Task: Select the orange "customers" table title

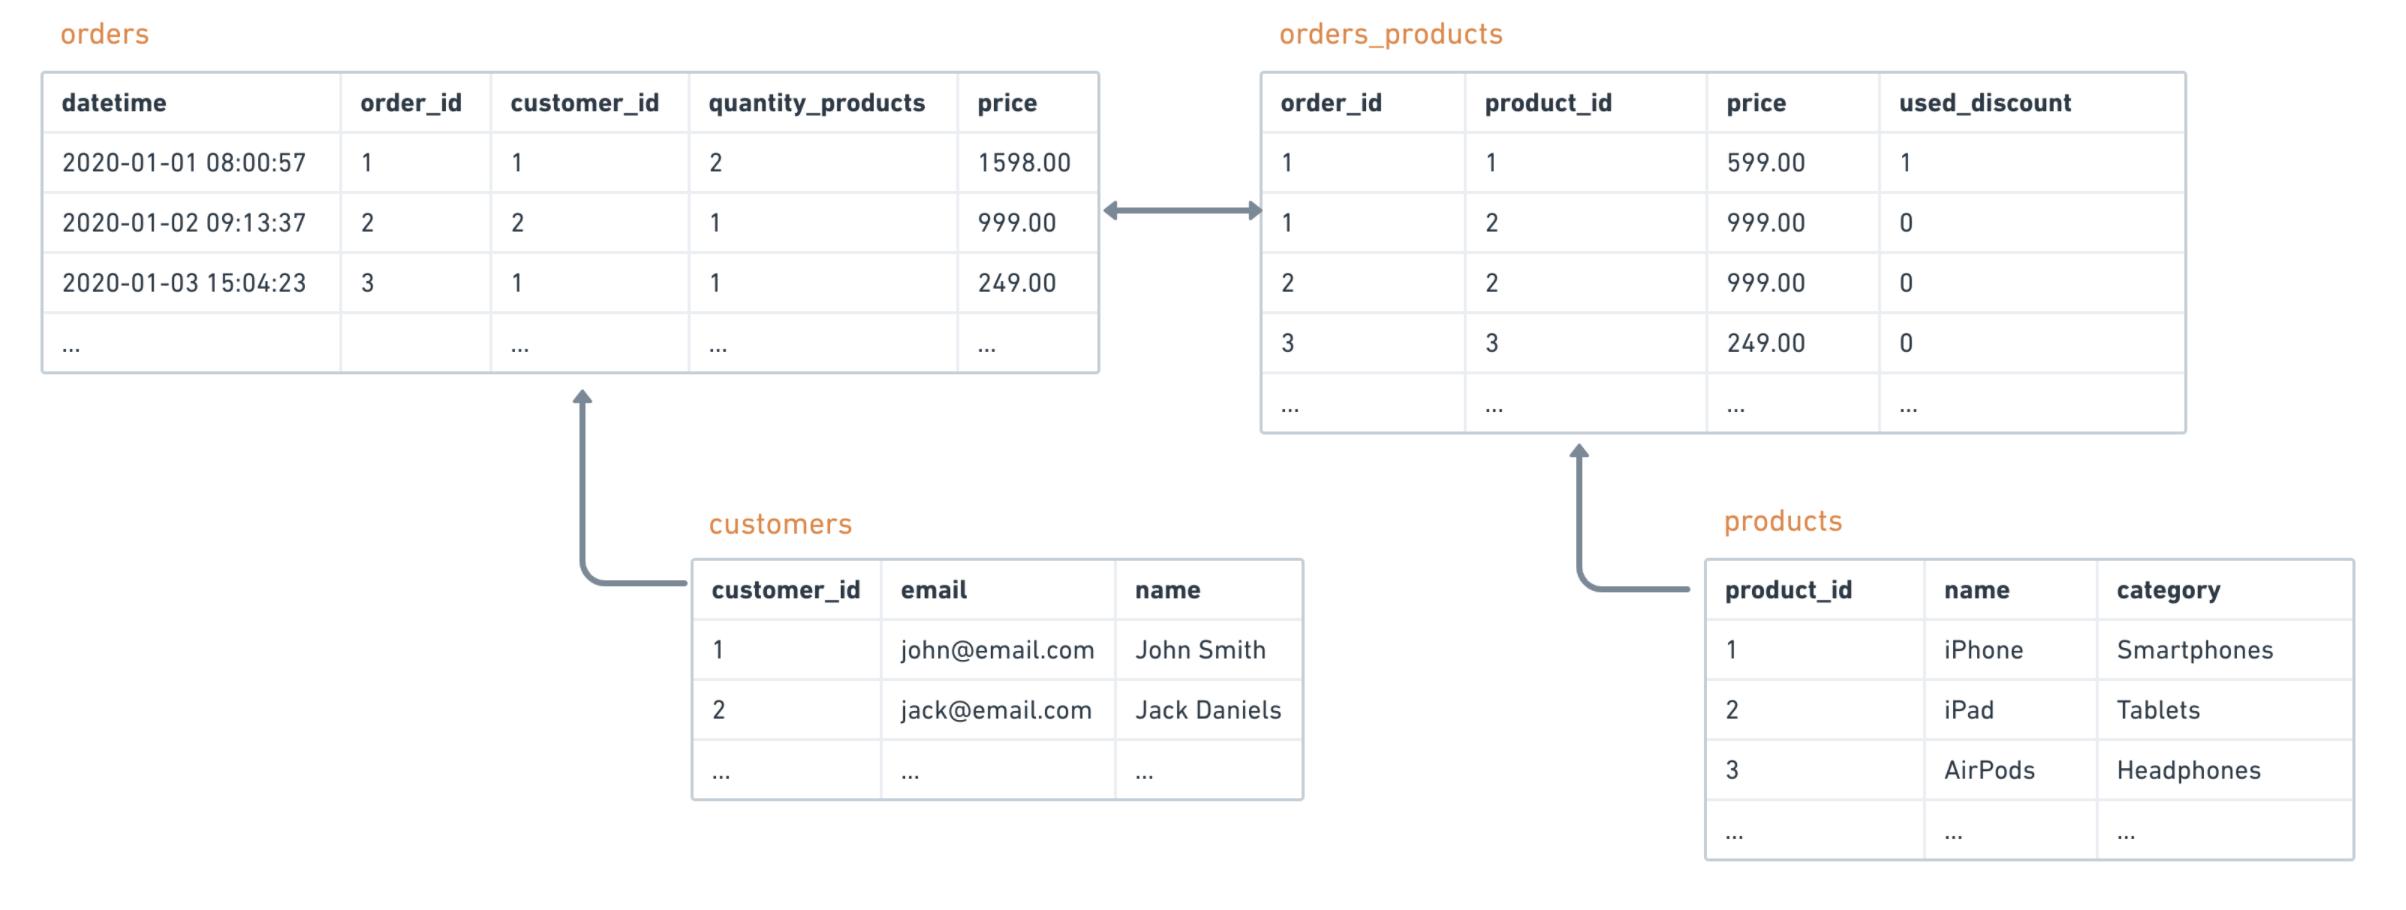Action: pos(780,524)
